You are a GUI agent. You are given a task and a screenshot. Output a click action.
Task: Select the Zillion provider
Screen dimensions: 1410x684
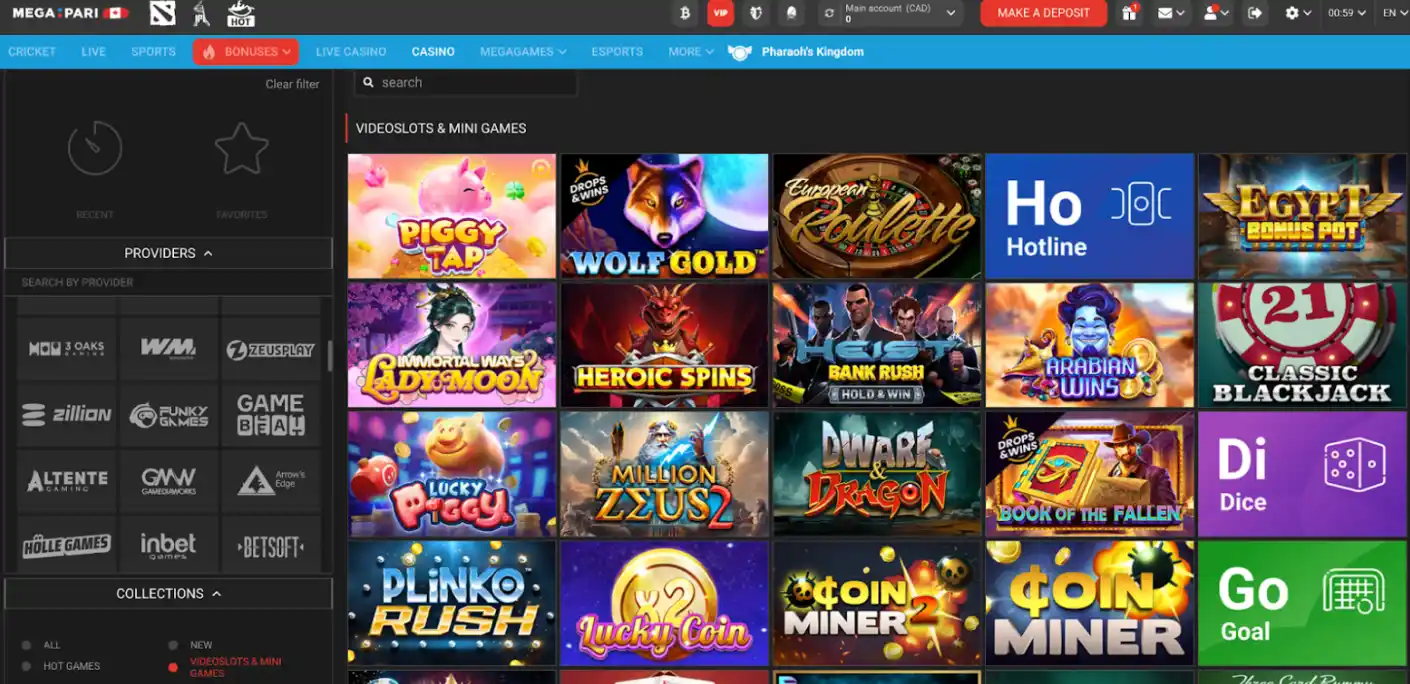pyautogui.click(x=67, y=414)
